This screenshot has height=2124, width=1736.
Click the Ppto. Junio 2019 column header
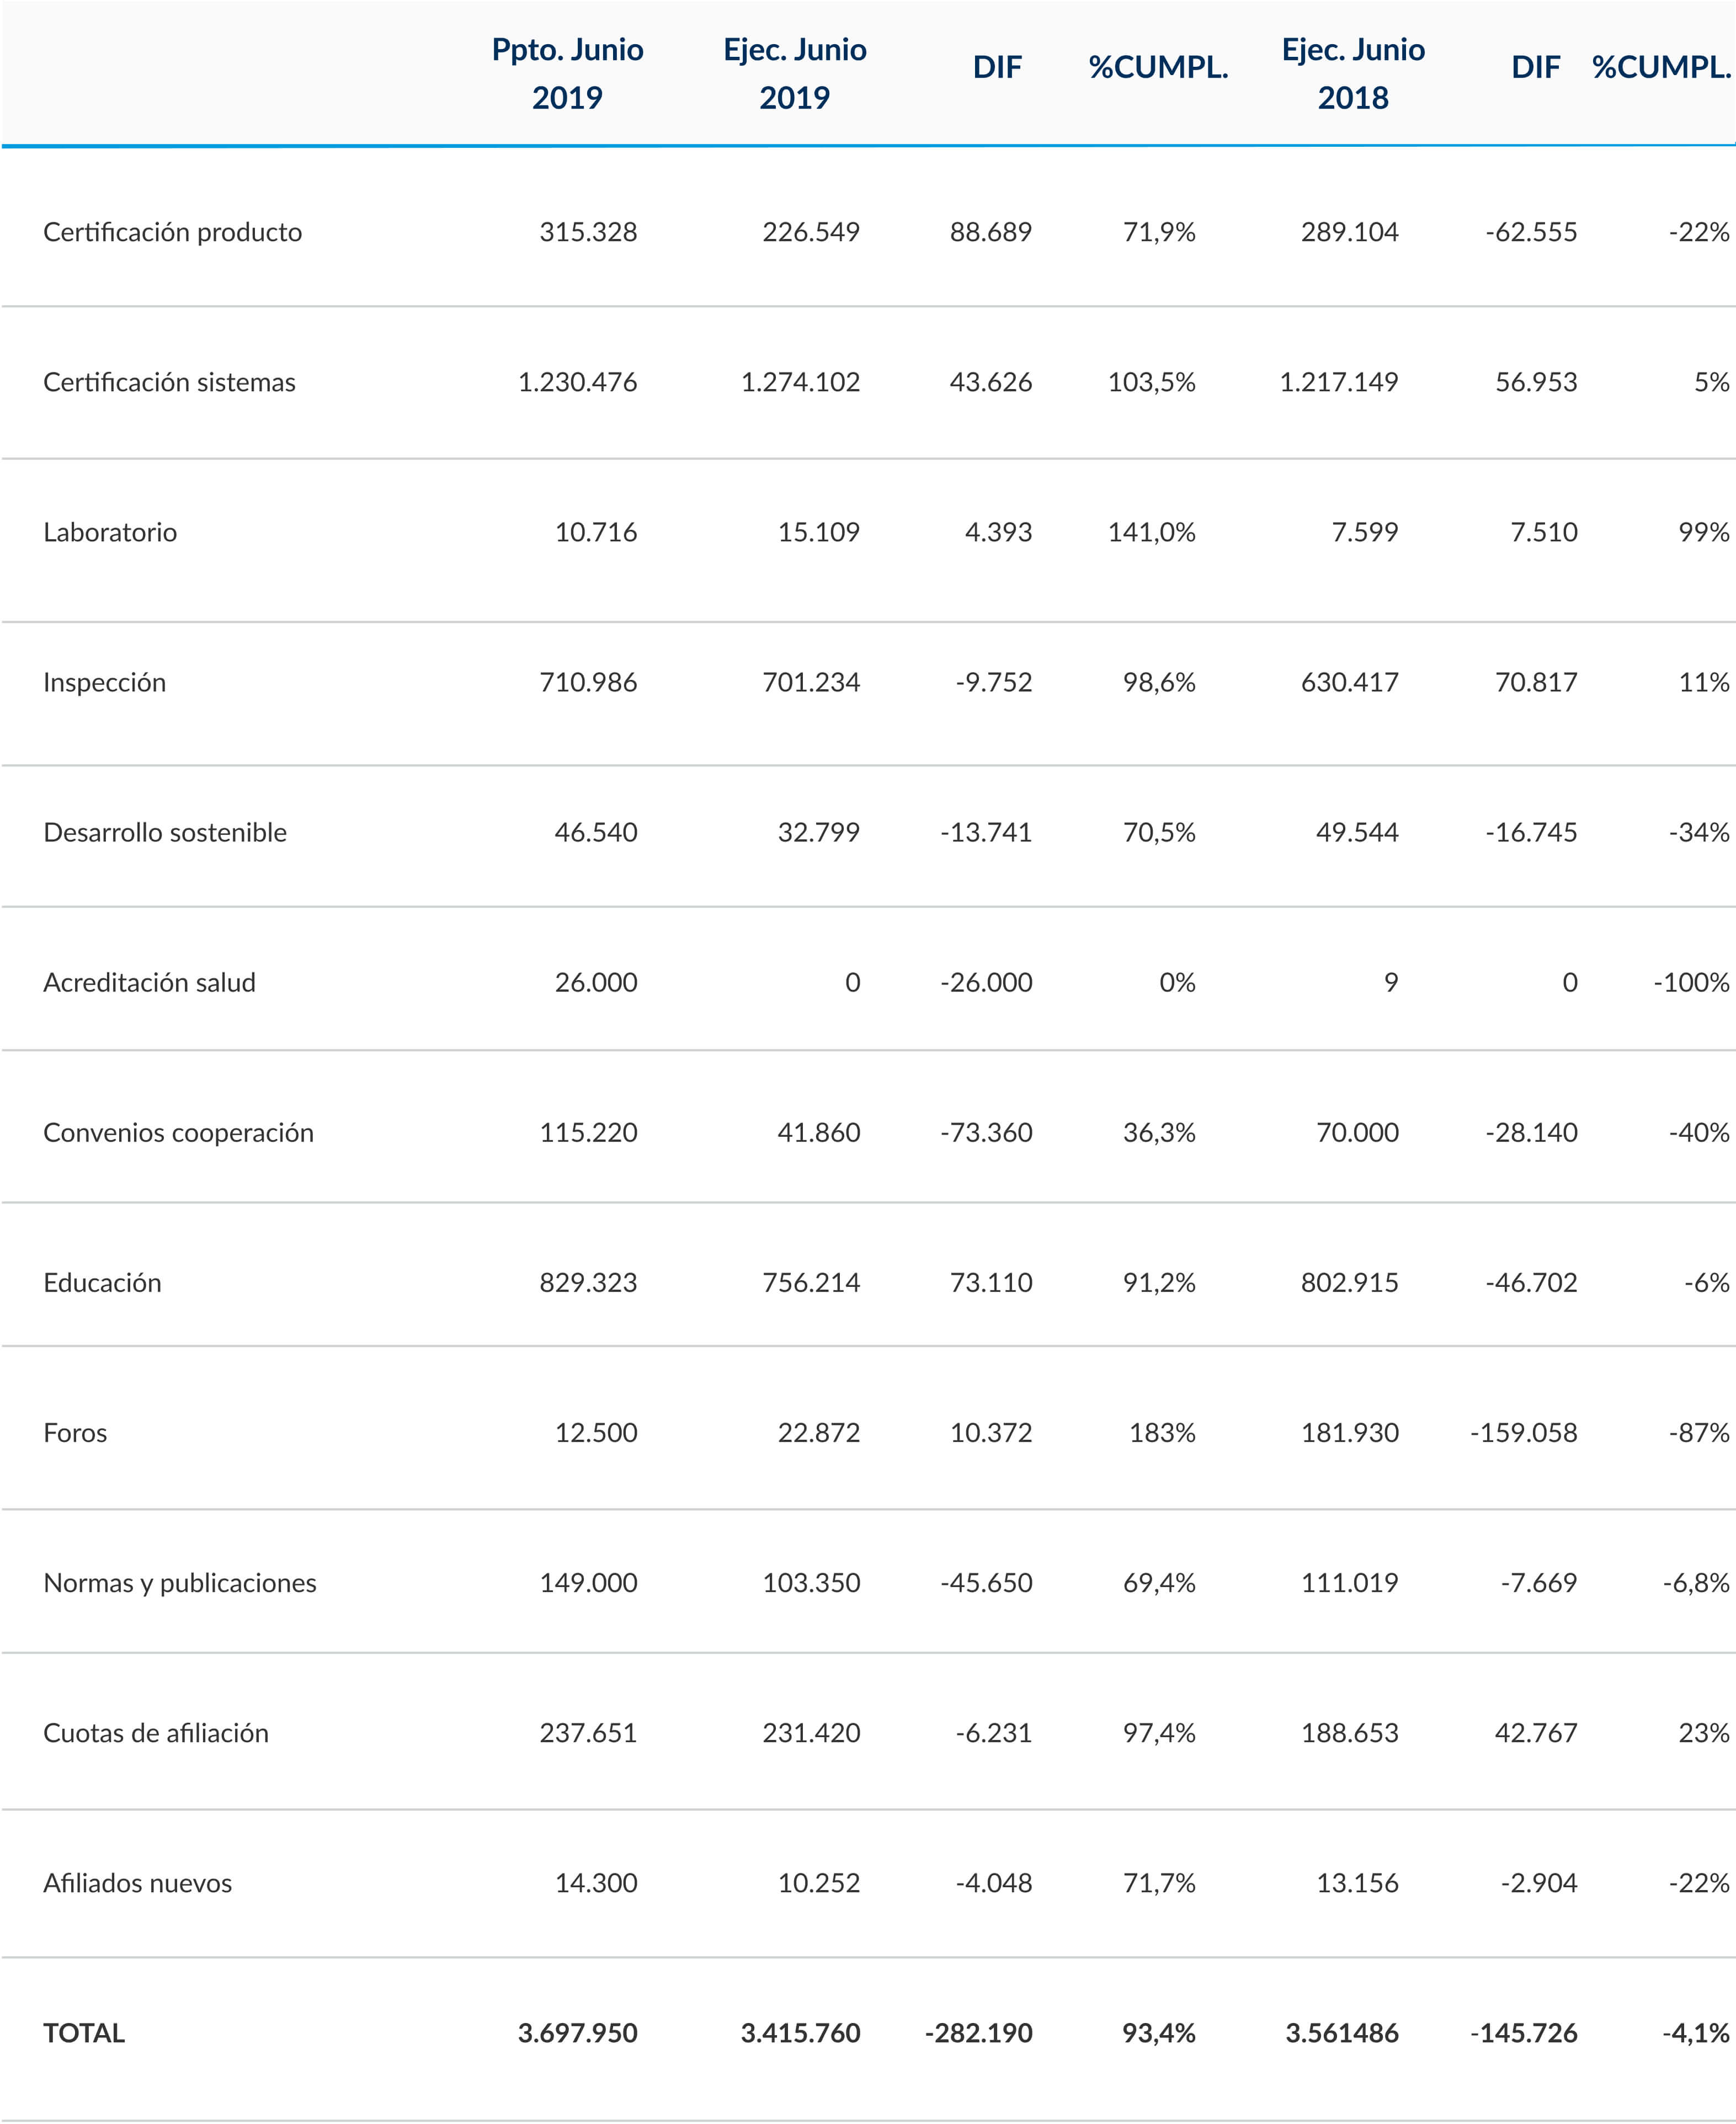[x=567, y=73]
